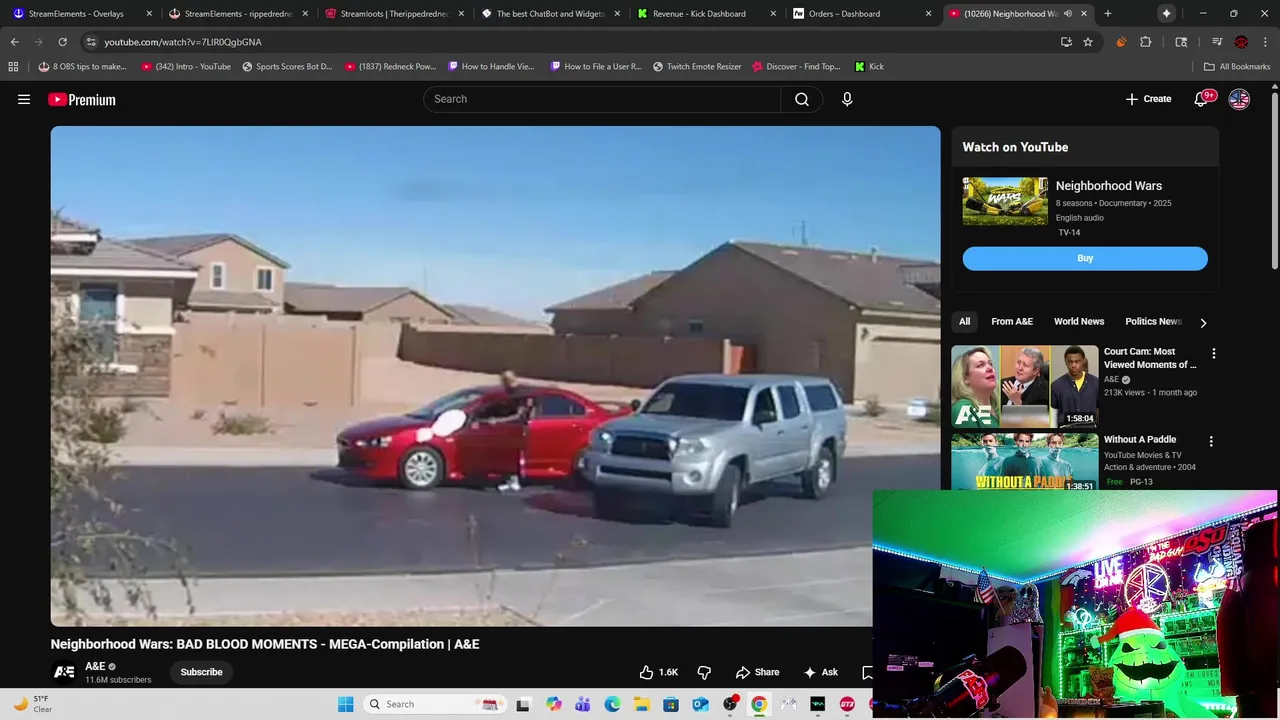Switch to Revenue - Kick Dashboard tab
The height and width of the screenshot is (720, 1280).
pos(707,14)
